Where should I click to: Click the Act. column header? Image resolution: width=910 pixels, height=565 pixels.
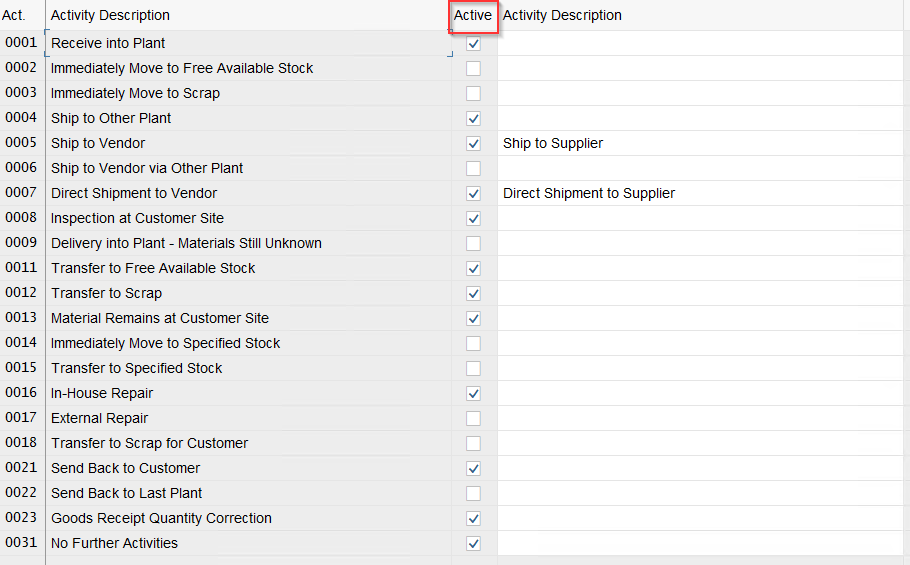click(x=14, y=15)
